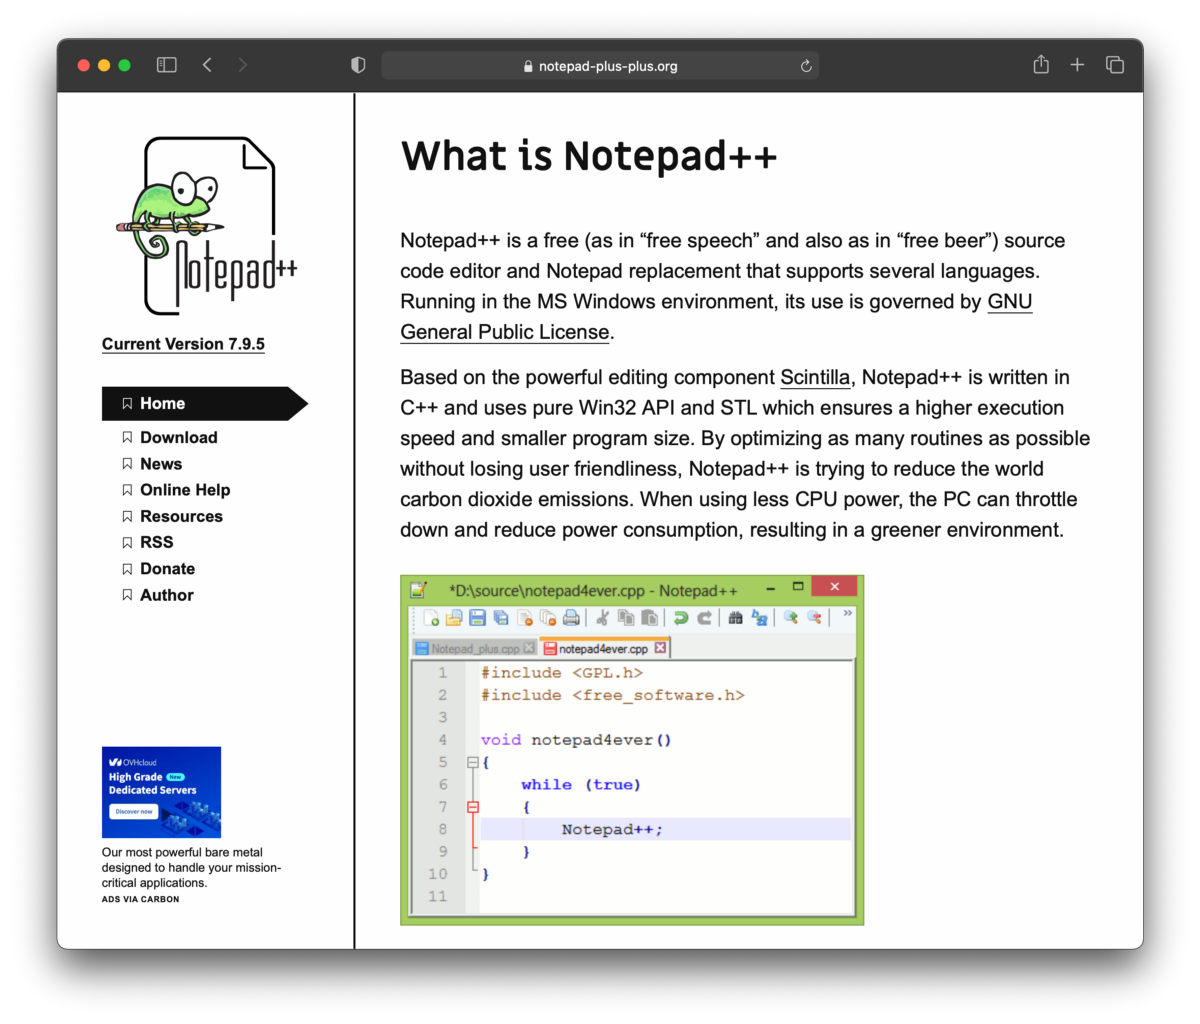The width and height of the screenshot is (1200, 1024).
Task: Click the 'What is Notepad++' heading
Action: point(589,156)
